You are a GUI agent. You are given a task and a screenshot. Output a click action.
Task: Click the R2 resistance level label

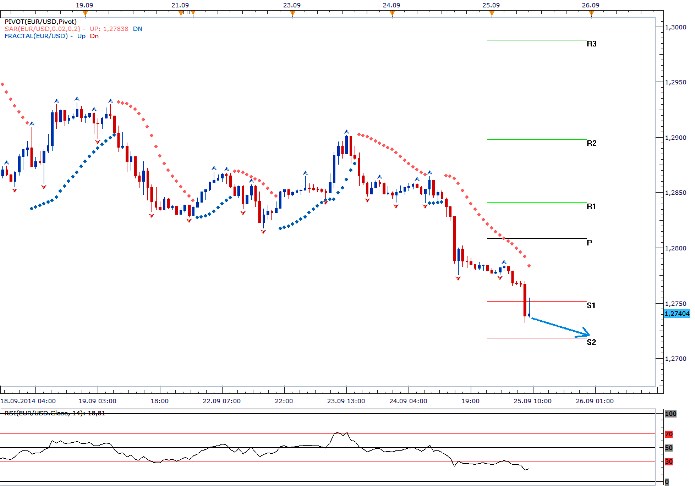(x=591, y=143)
